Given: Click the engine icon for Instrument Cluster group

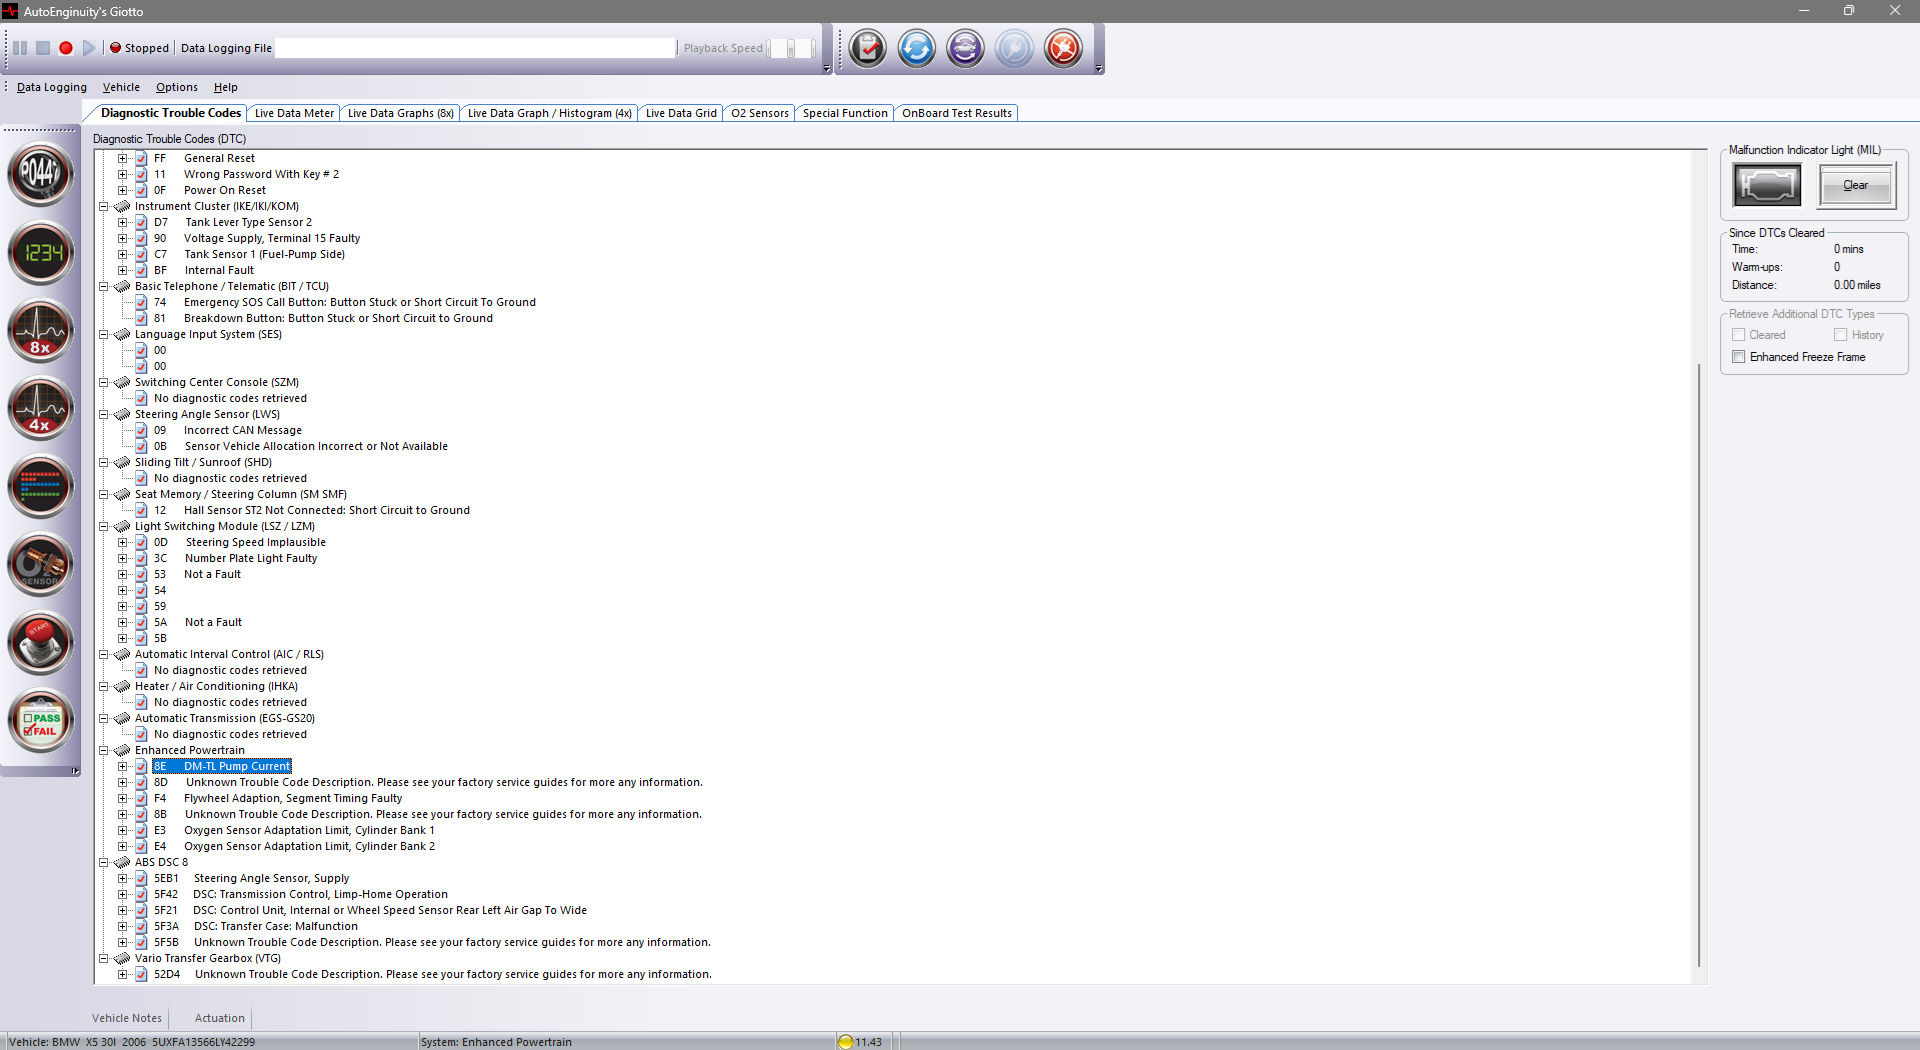Looking at the screenshot, I should pyautogui.click(x=122, y=206).
